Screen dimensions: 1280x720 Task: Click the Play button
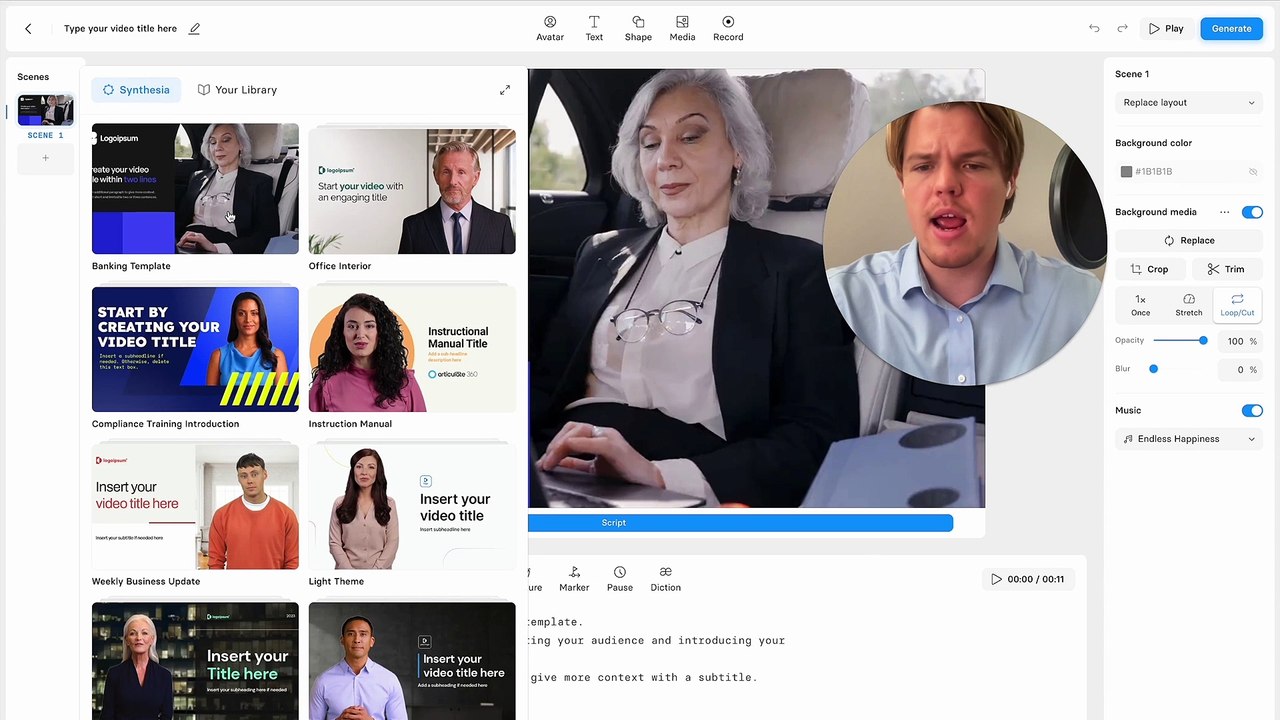click(1166, 29)
